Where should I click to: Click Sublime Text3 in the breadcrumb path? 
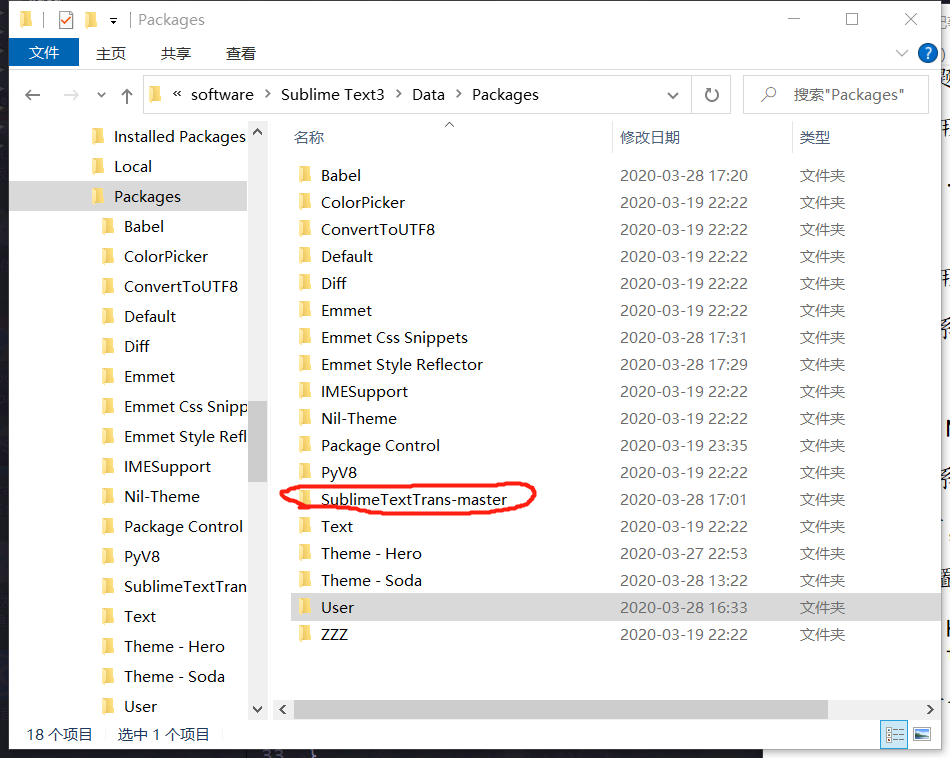click(333, 95)
